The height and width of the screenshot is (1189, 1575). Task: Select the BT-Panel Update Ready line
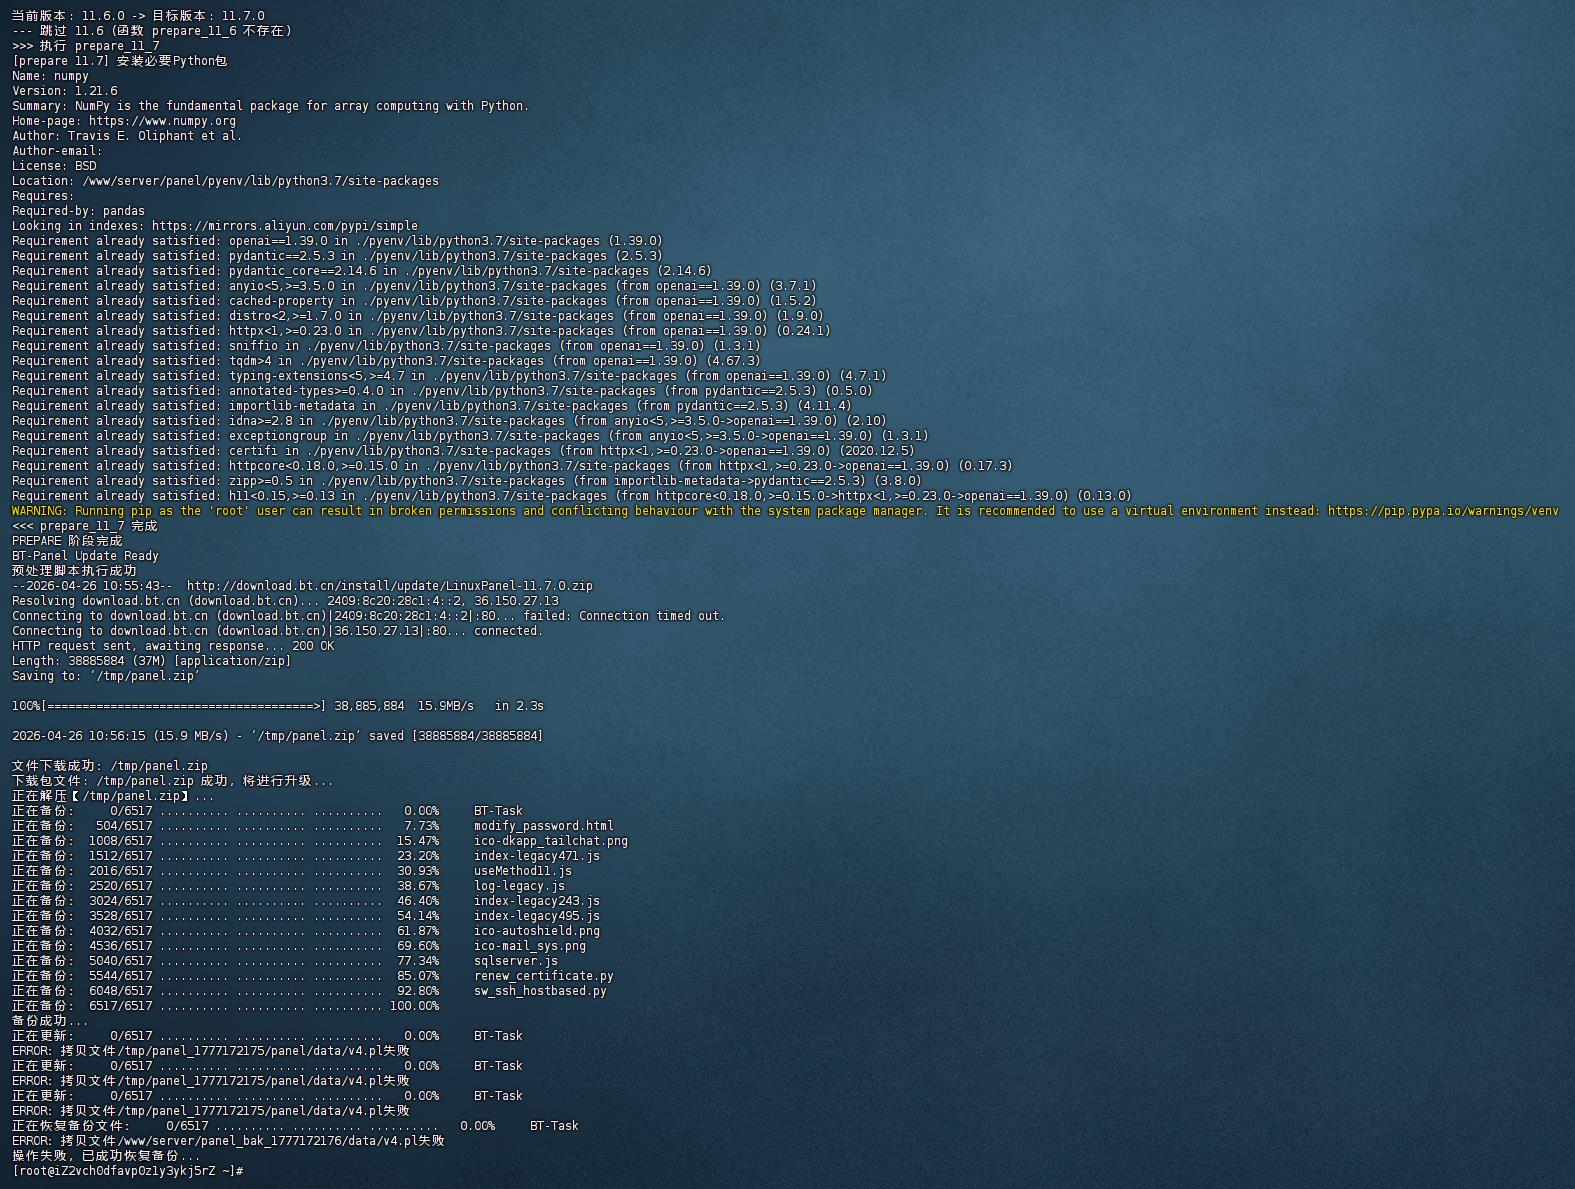(85, 556)
